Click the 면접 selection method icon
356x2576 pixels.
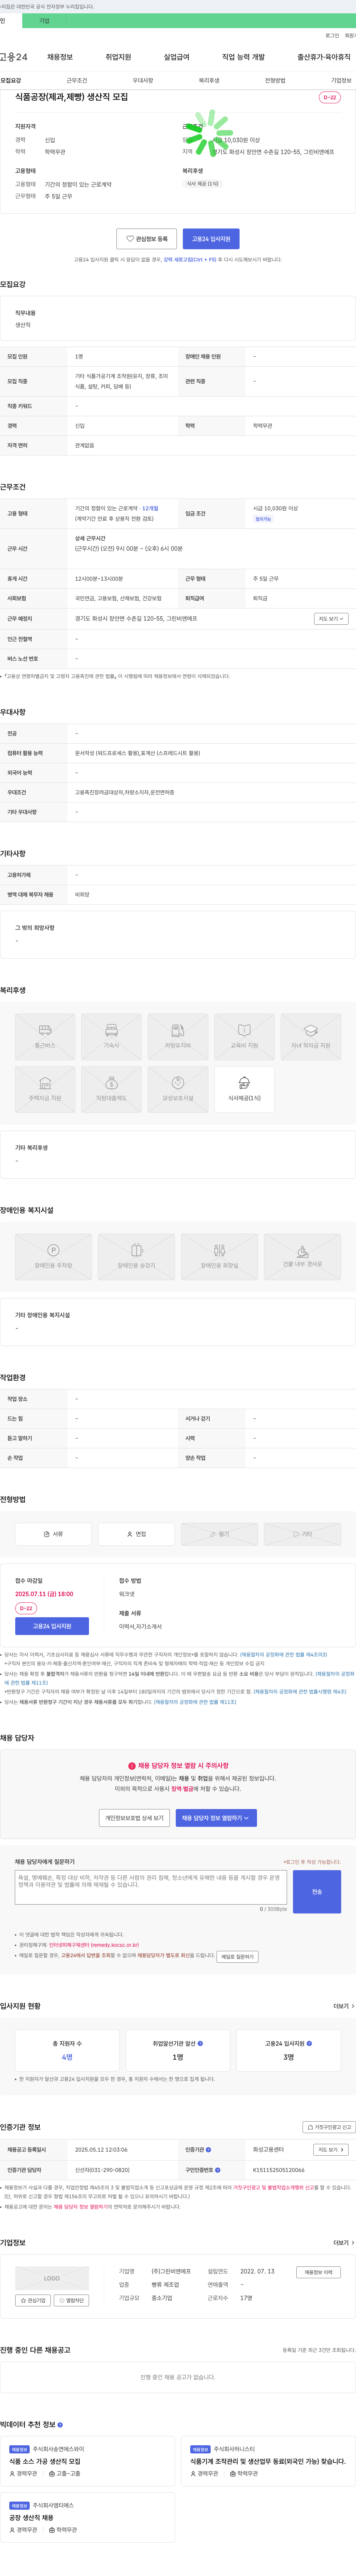(130, 1534)
